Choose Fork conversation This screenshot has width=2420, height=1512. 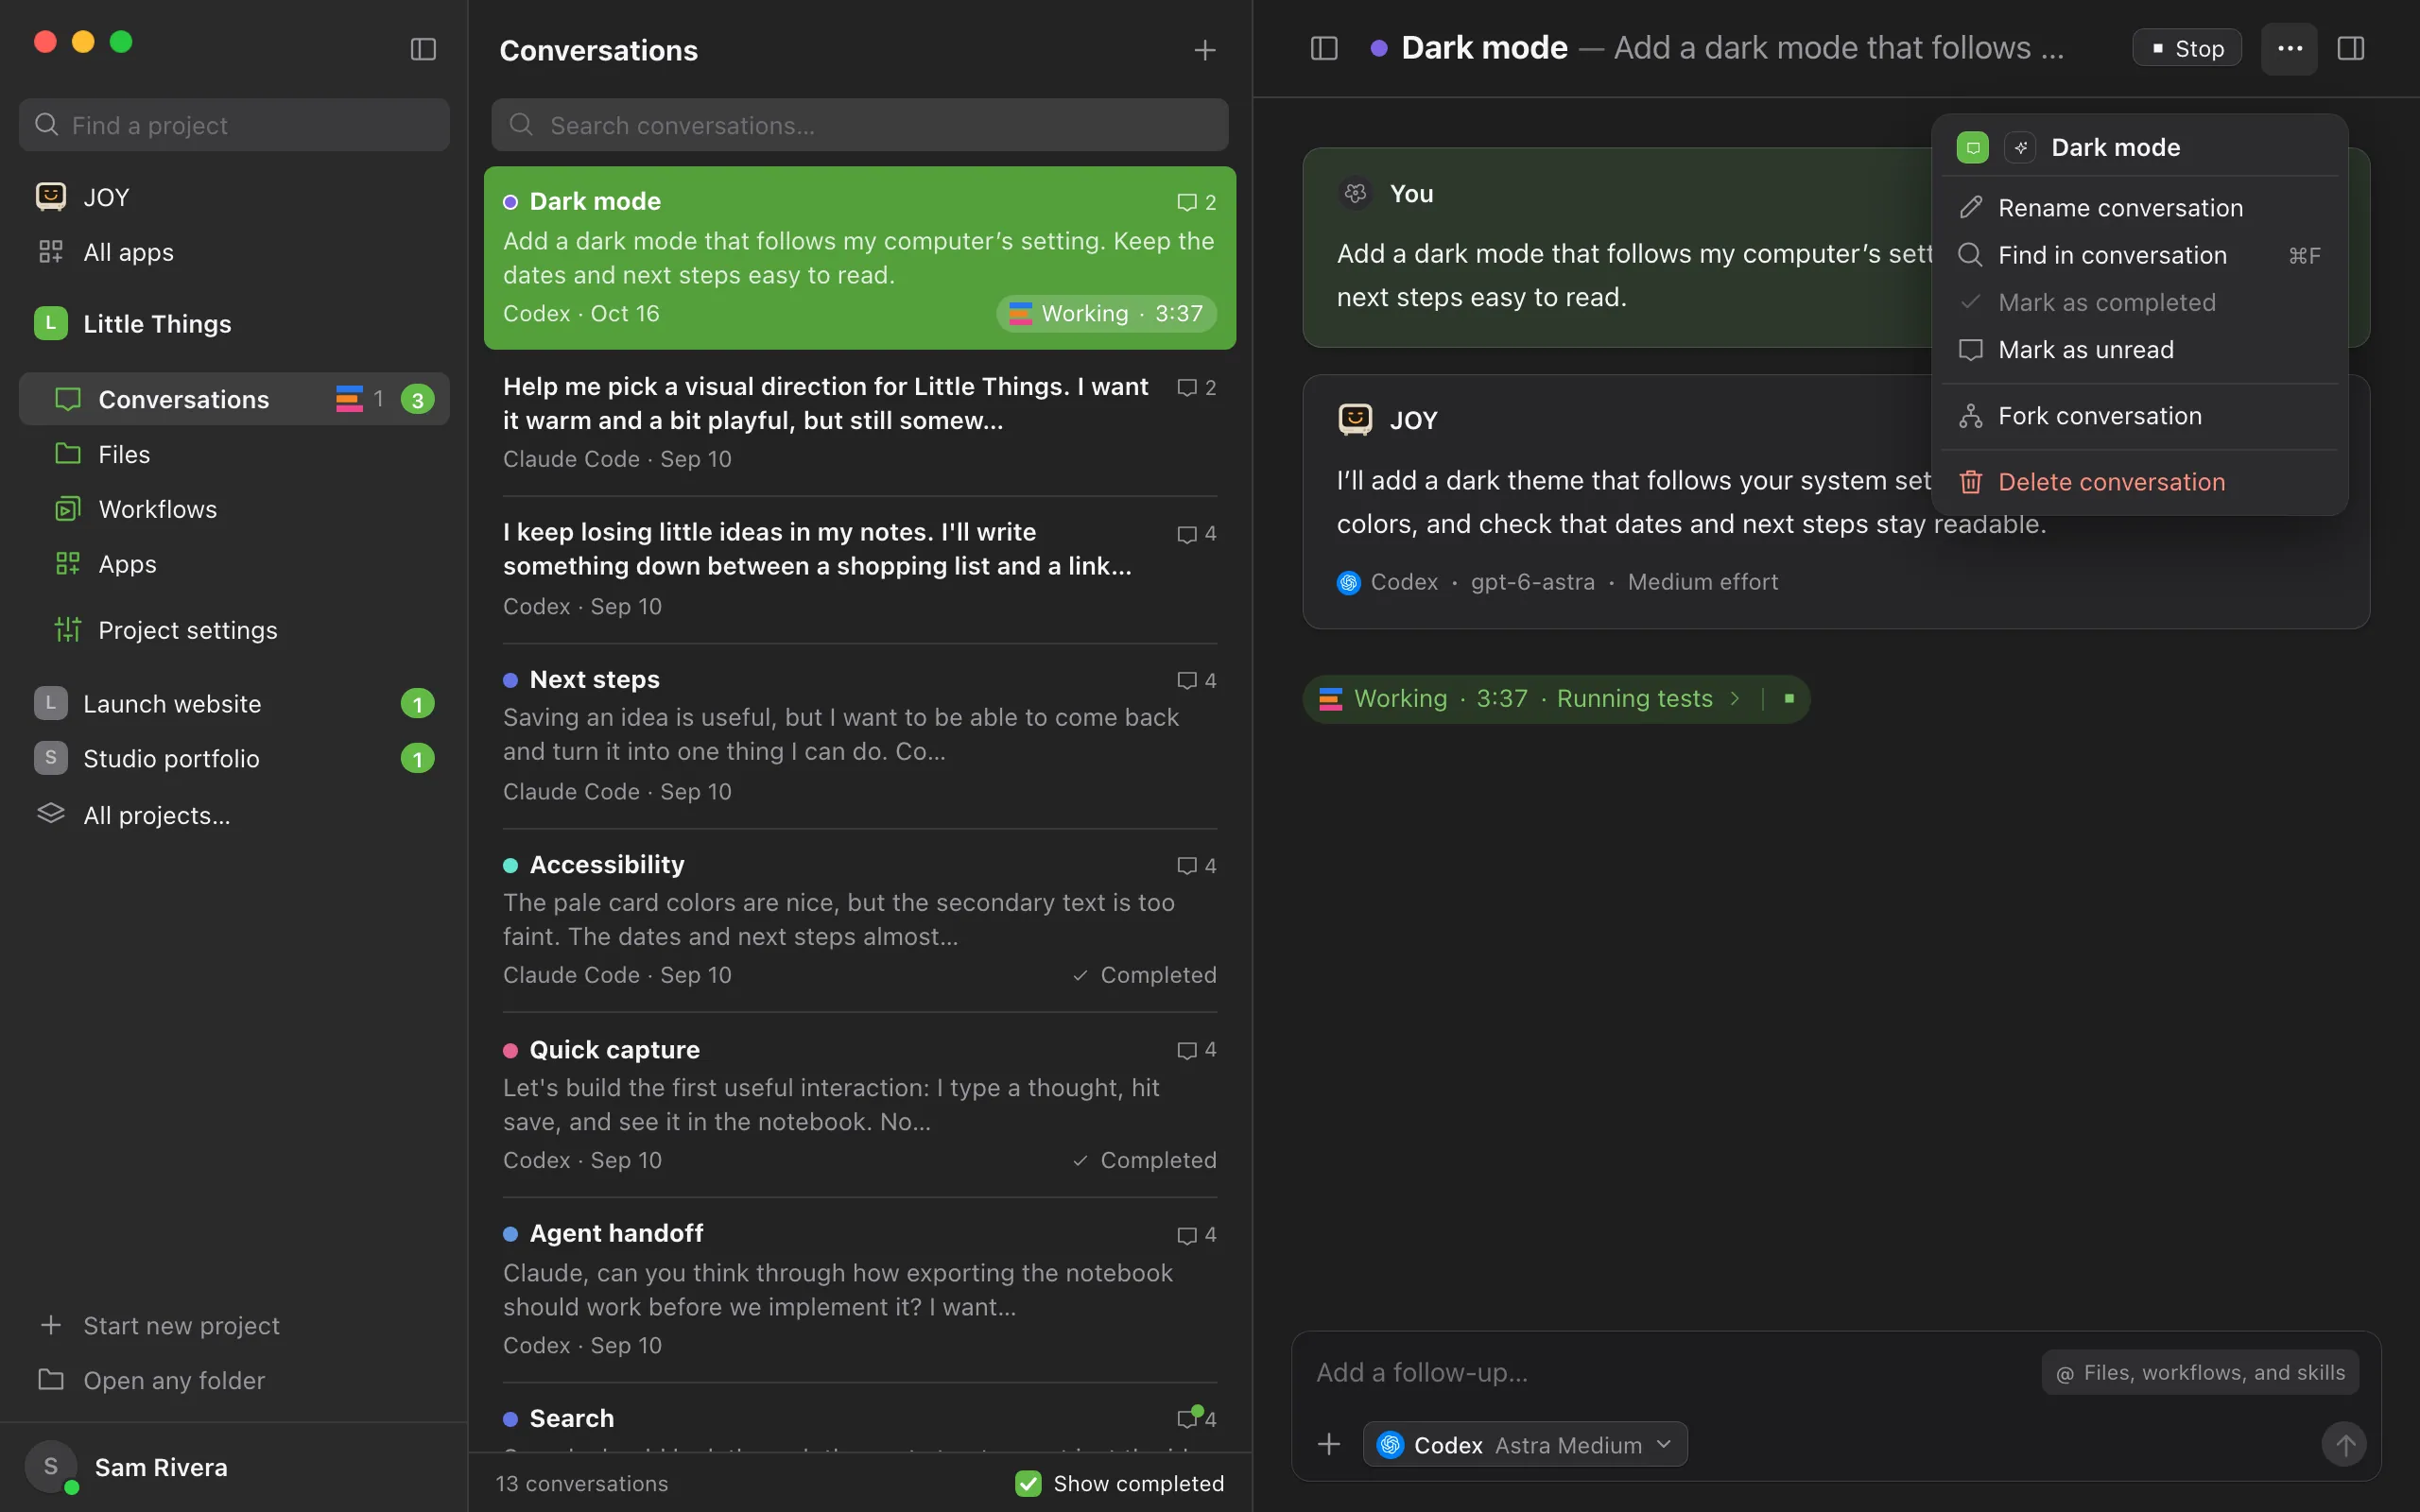(x=2139, y=415)
